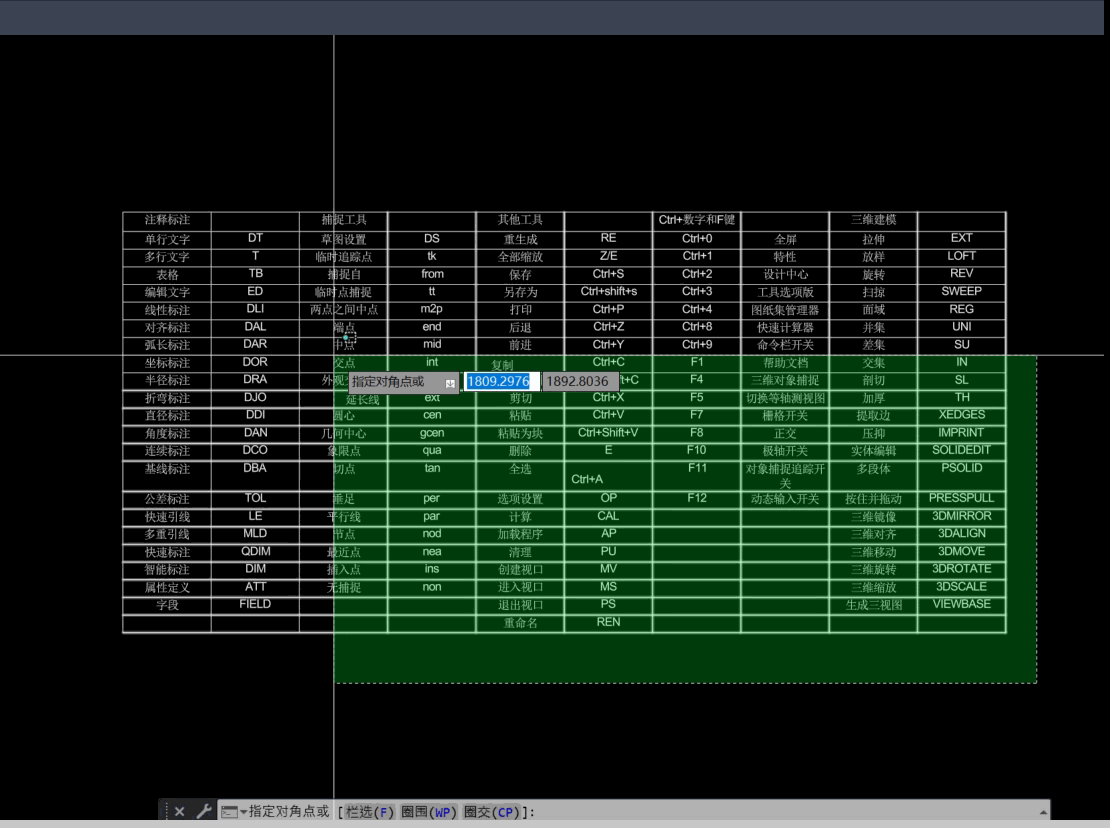
Task: Choose the 圈交(CP) crossing polygon option
Action: (490, 812)
